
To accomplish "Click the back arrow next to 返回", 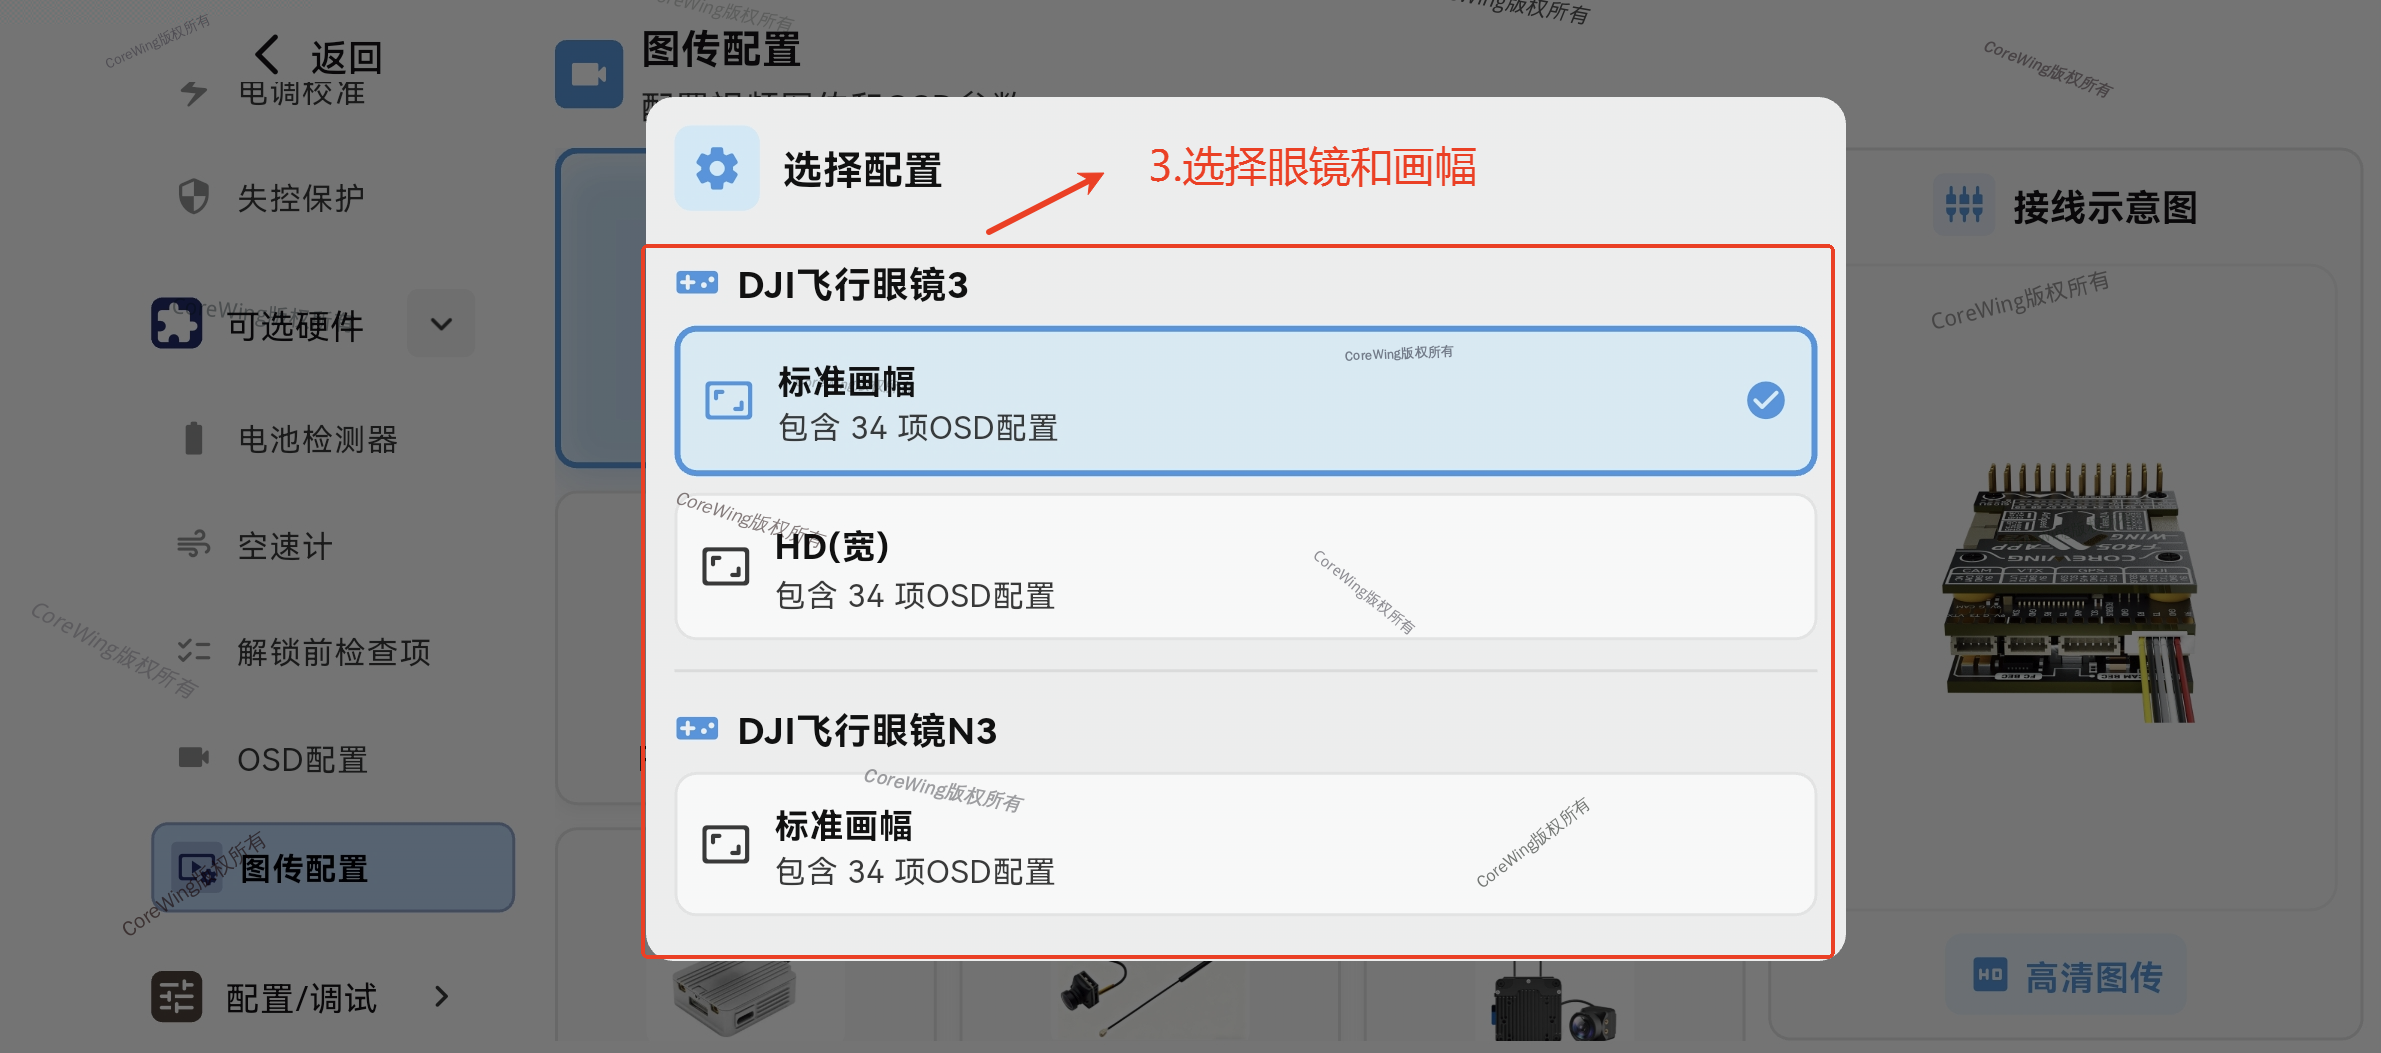I will 267,56.
